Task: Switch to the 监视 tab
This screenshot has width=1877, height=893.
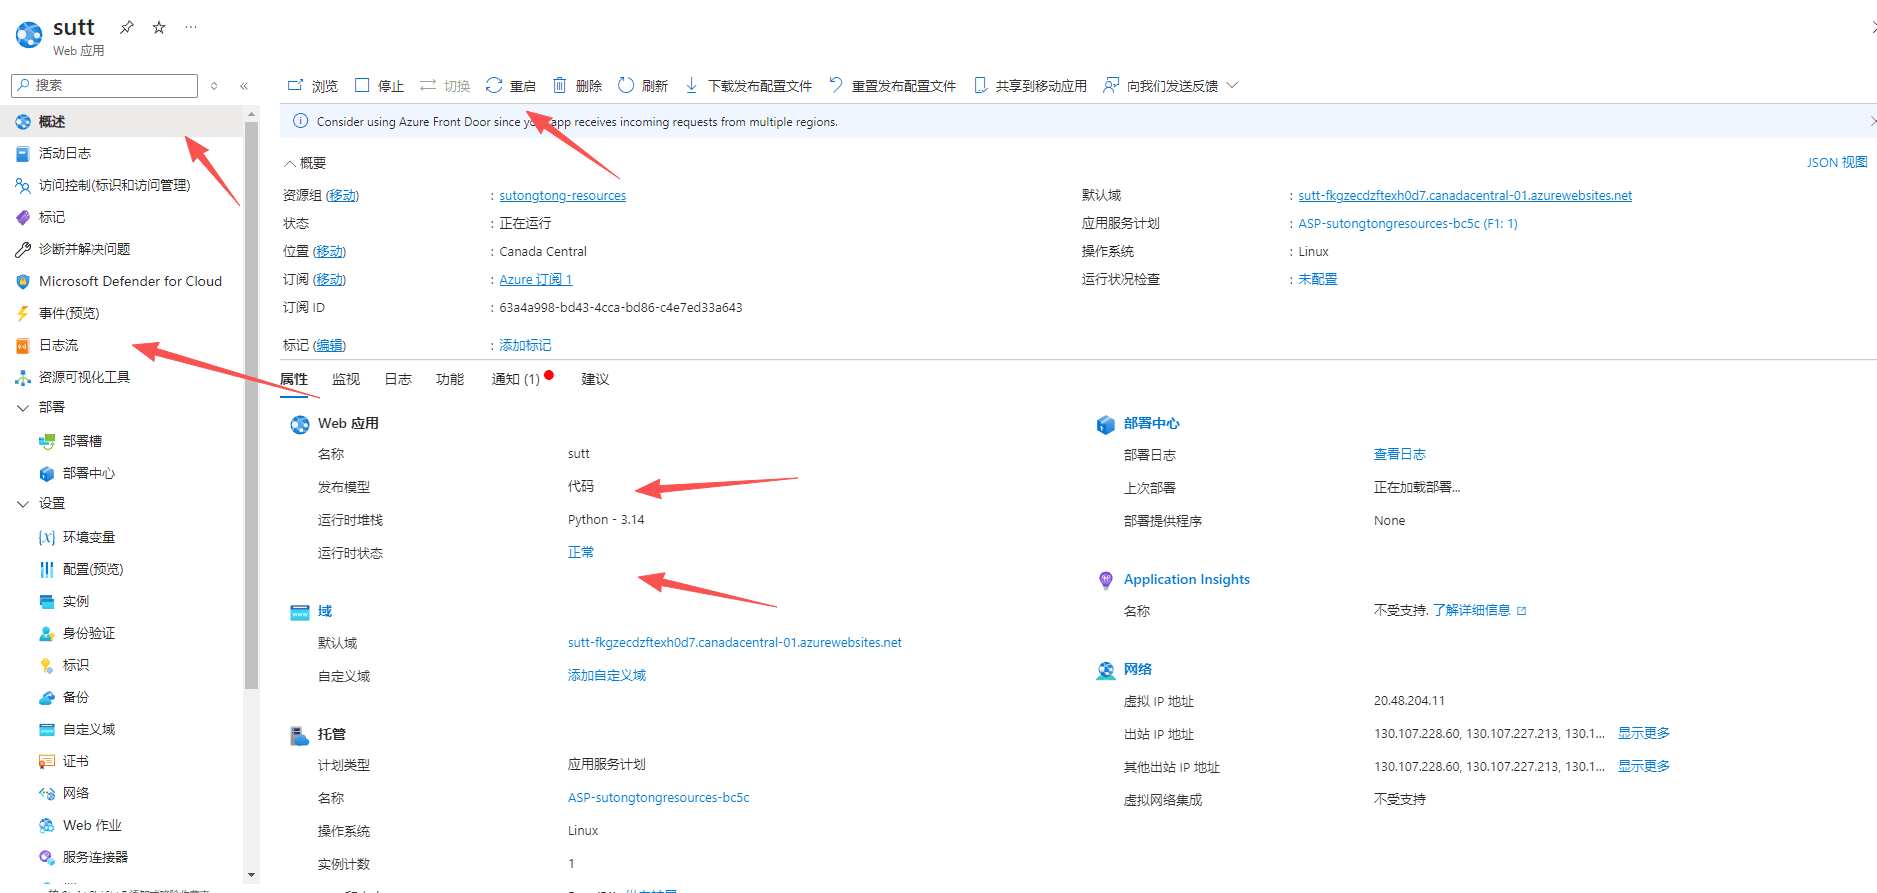Action: click(x=345, y=379)
